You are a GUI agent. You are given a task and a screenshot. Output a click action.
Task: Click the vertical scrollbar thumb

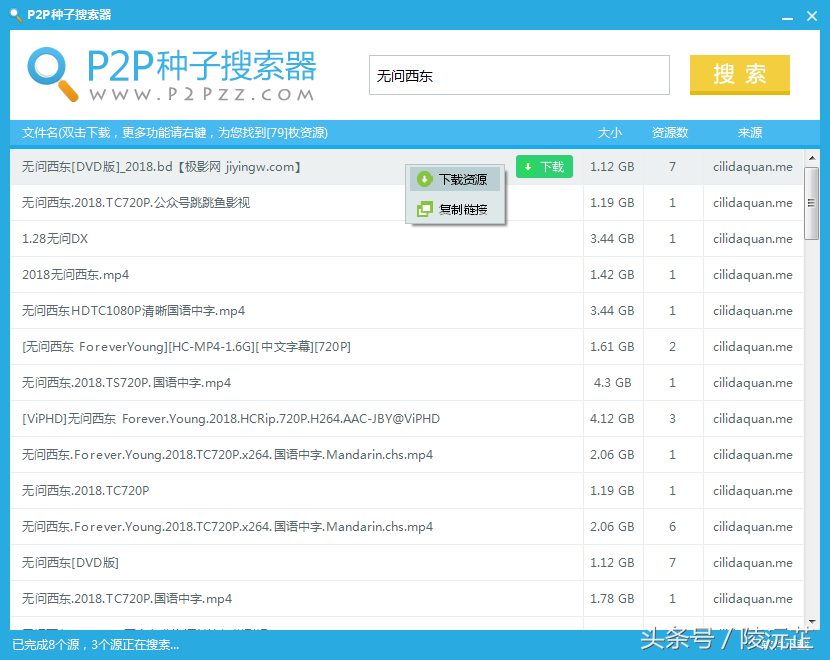point(811,203)
